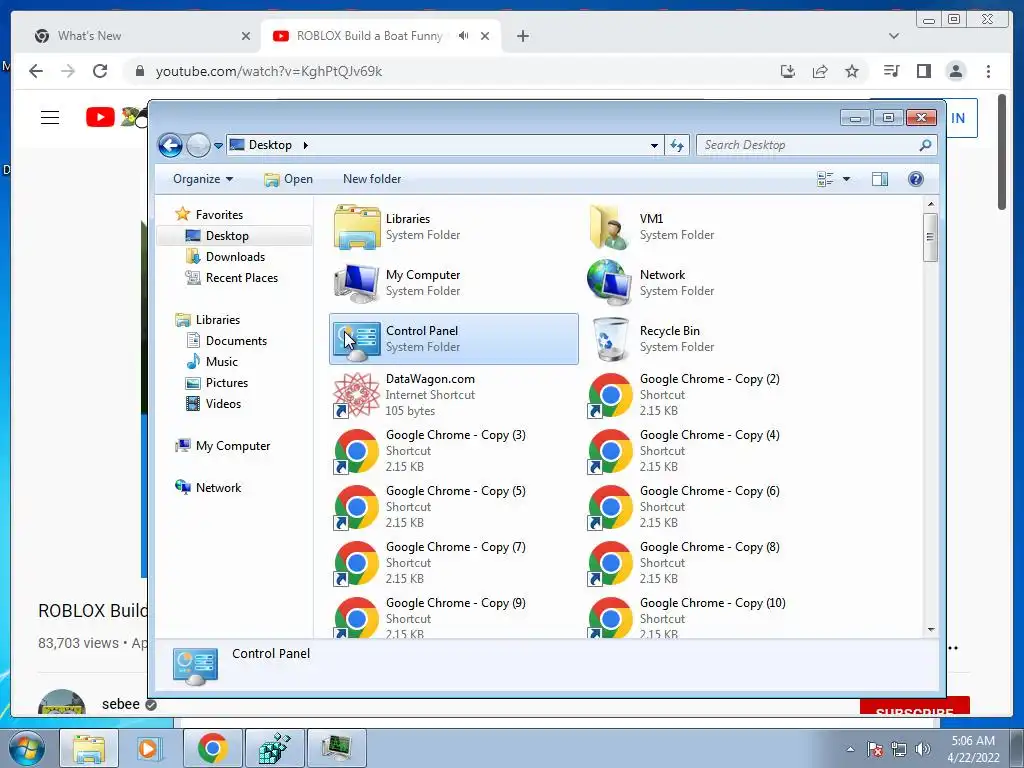Click Open in Explorer toolbar
Screen dimensions: 1024x768
point(288,179)
